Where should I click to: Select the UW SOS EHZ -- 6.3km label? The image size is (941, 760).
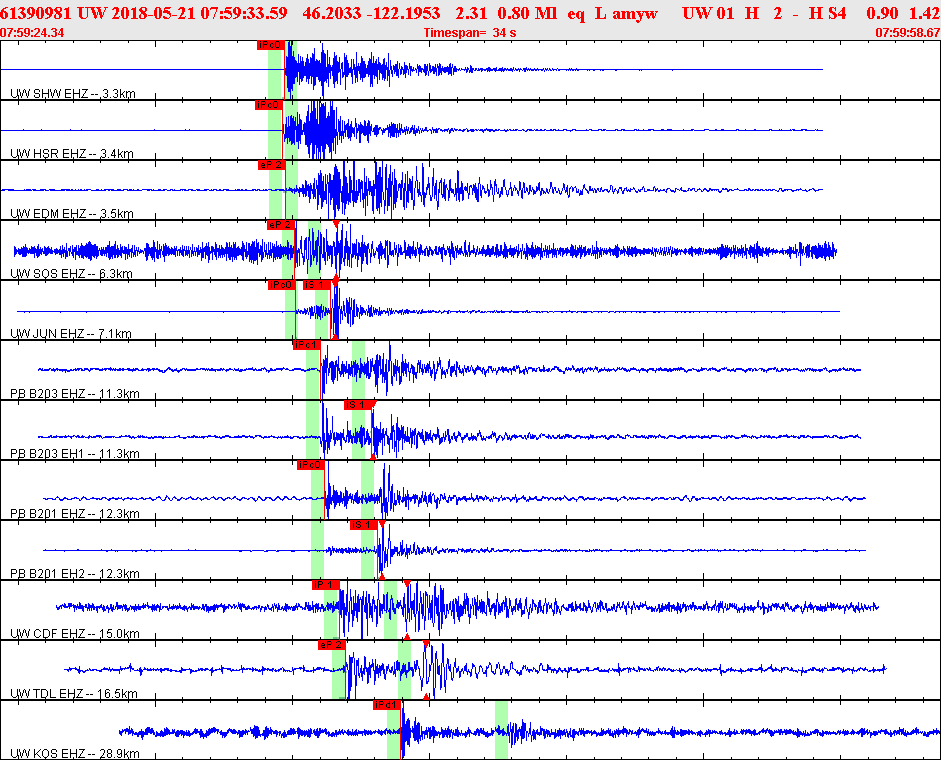coord(71,274)
